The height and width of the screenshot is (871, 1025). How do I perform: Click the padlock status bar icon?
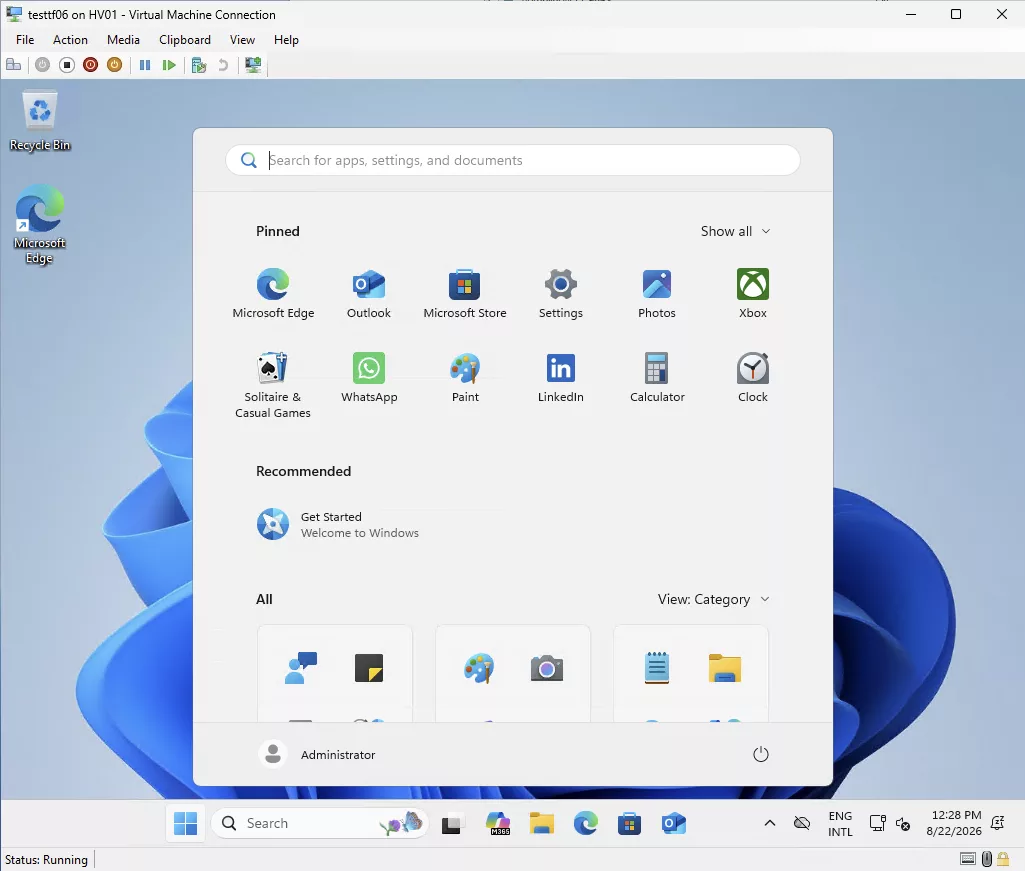(1003, 859)
